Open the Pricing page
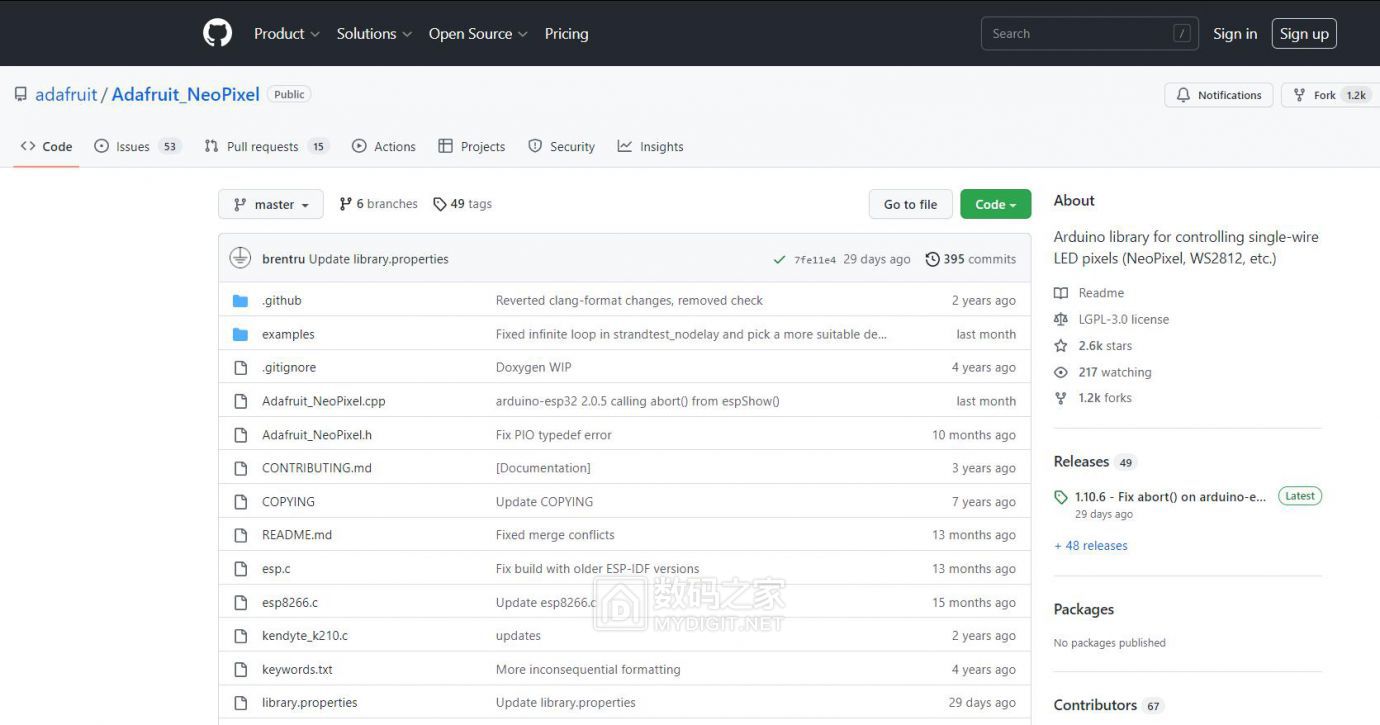1380x725 pixels. pos(566,33)
